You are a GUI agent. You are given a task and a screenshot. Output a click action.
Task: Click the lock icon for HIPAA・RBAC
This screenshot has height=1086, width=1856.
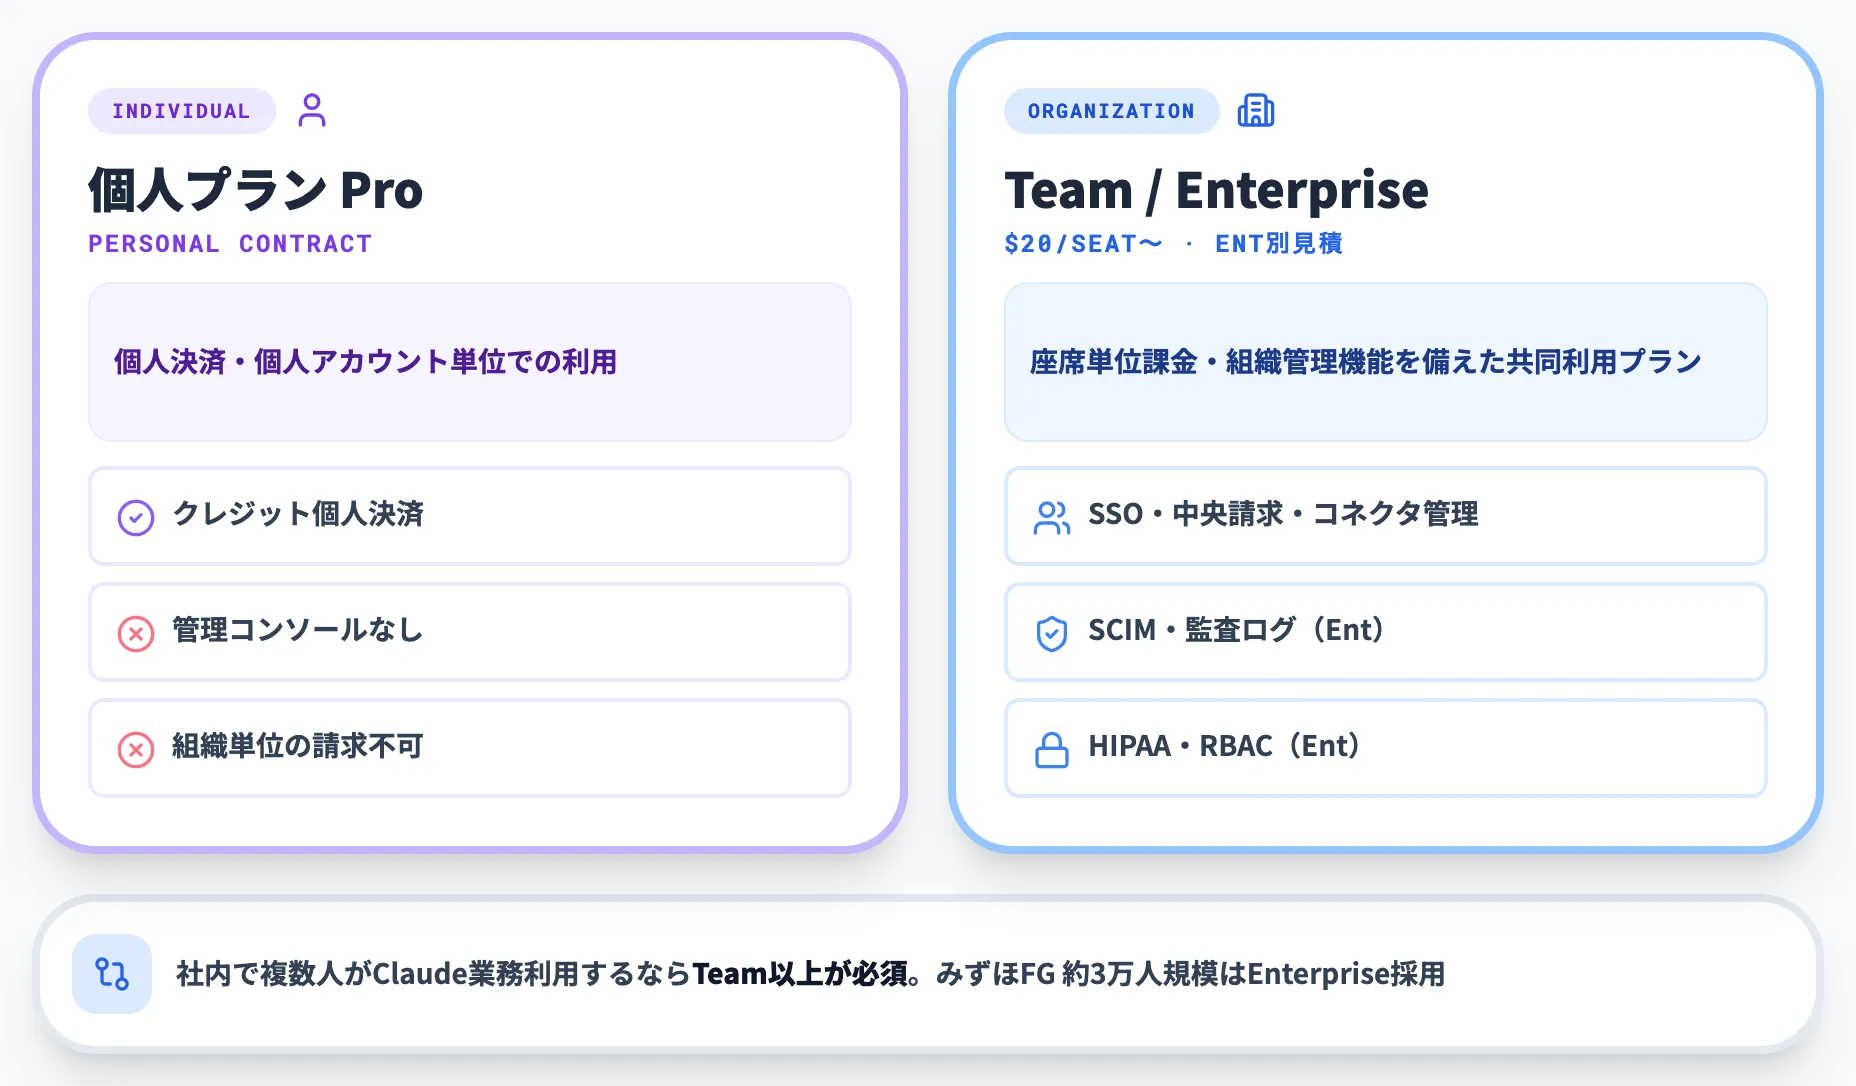(1052, 749)
